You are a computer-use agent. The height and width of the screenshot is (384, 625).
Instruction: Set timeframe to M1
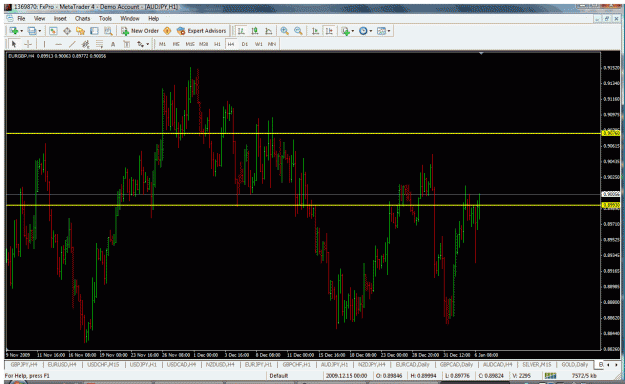(x=162, y=44)
